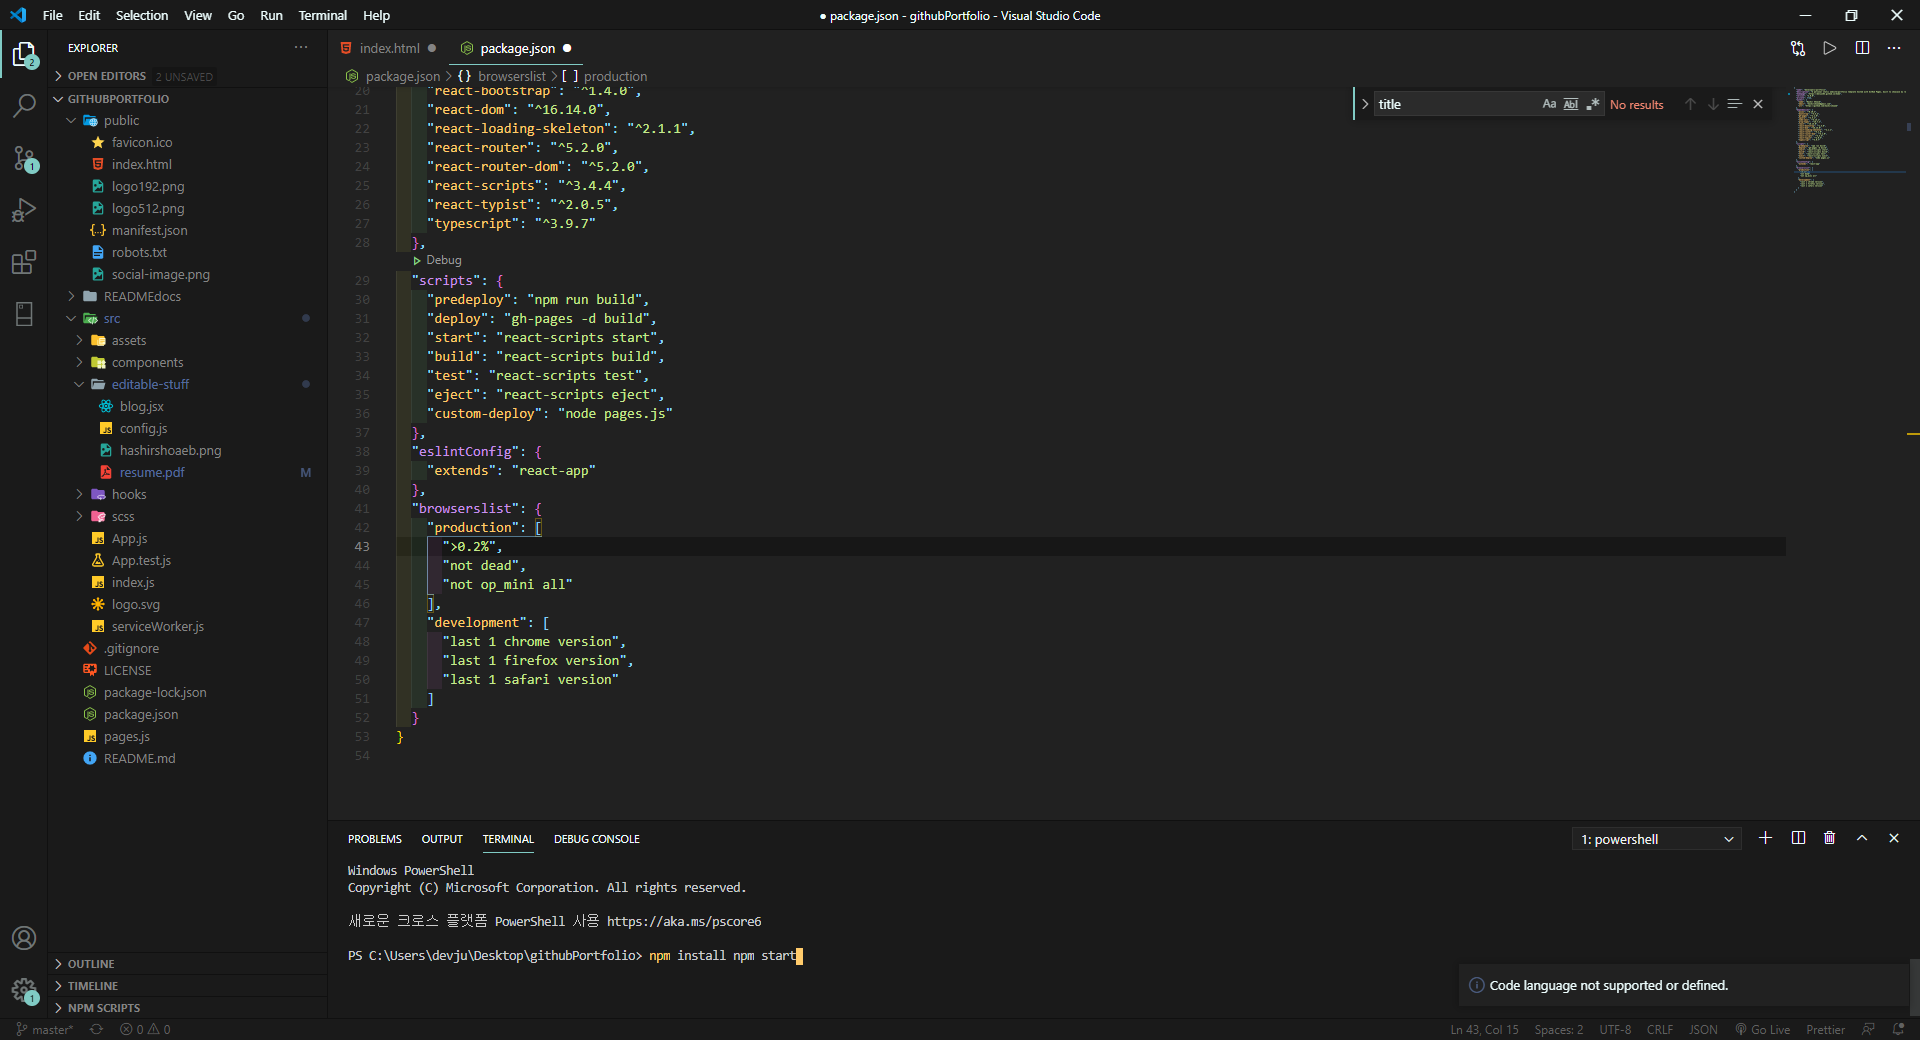
Task: Click the Open Changes compare icon
Action: click(x=1798, y=48)
